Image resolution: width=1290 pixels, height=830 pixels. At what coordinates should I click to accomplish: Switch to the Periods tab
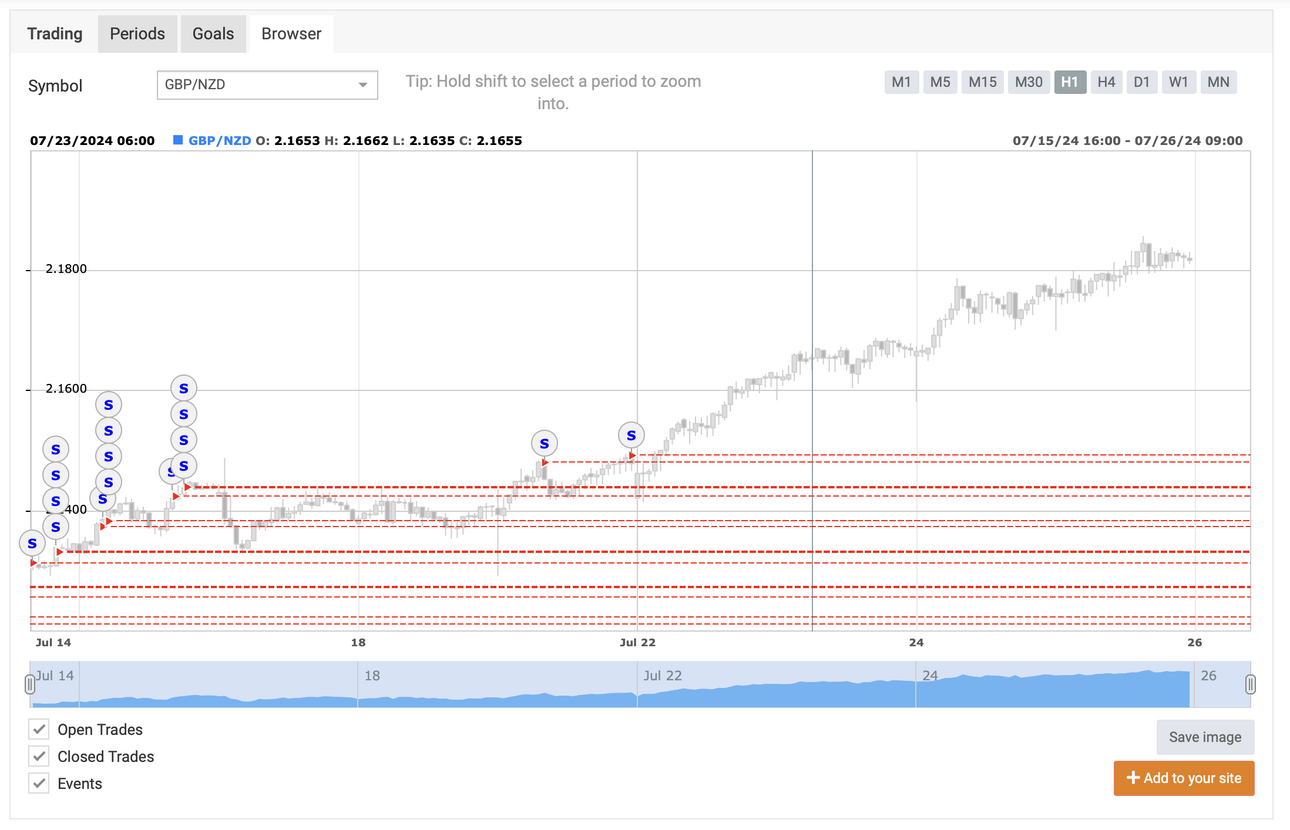(x=138, y=34)
